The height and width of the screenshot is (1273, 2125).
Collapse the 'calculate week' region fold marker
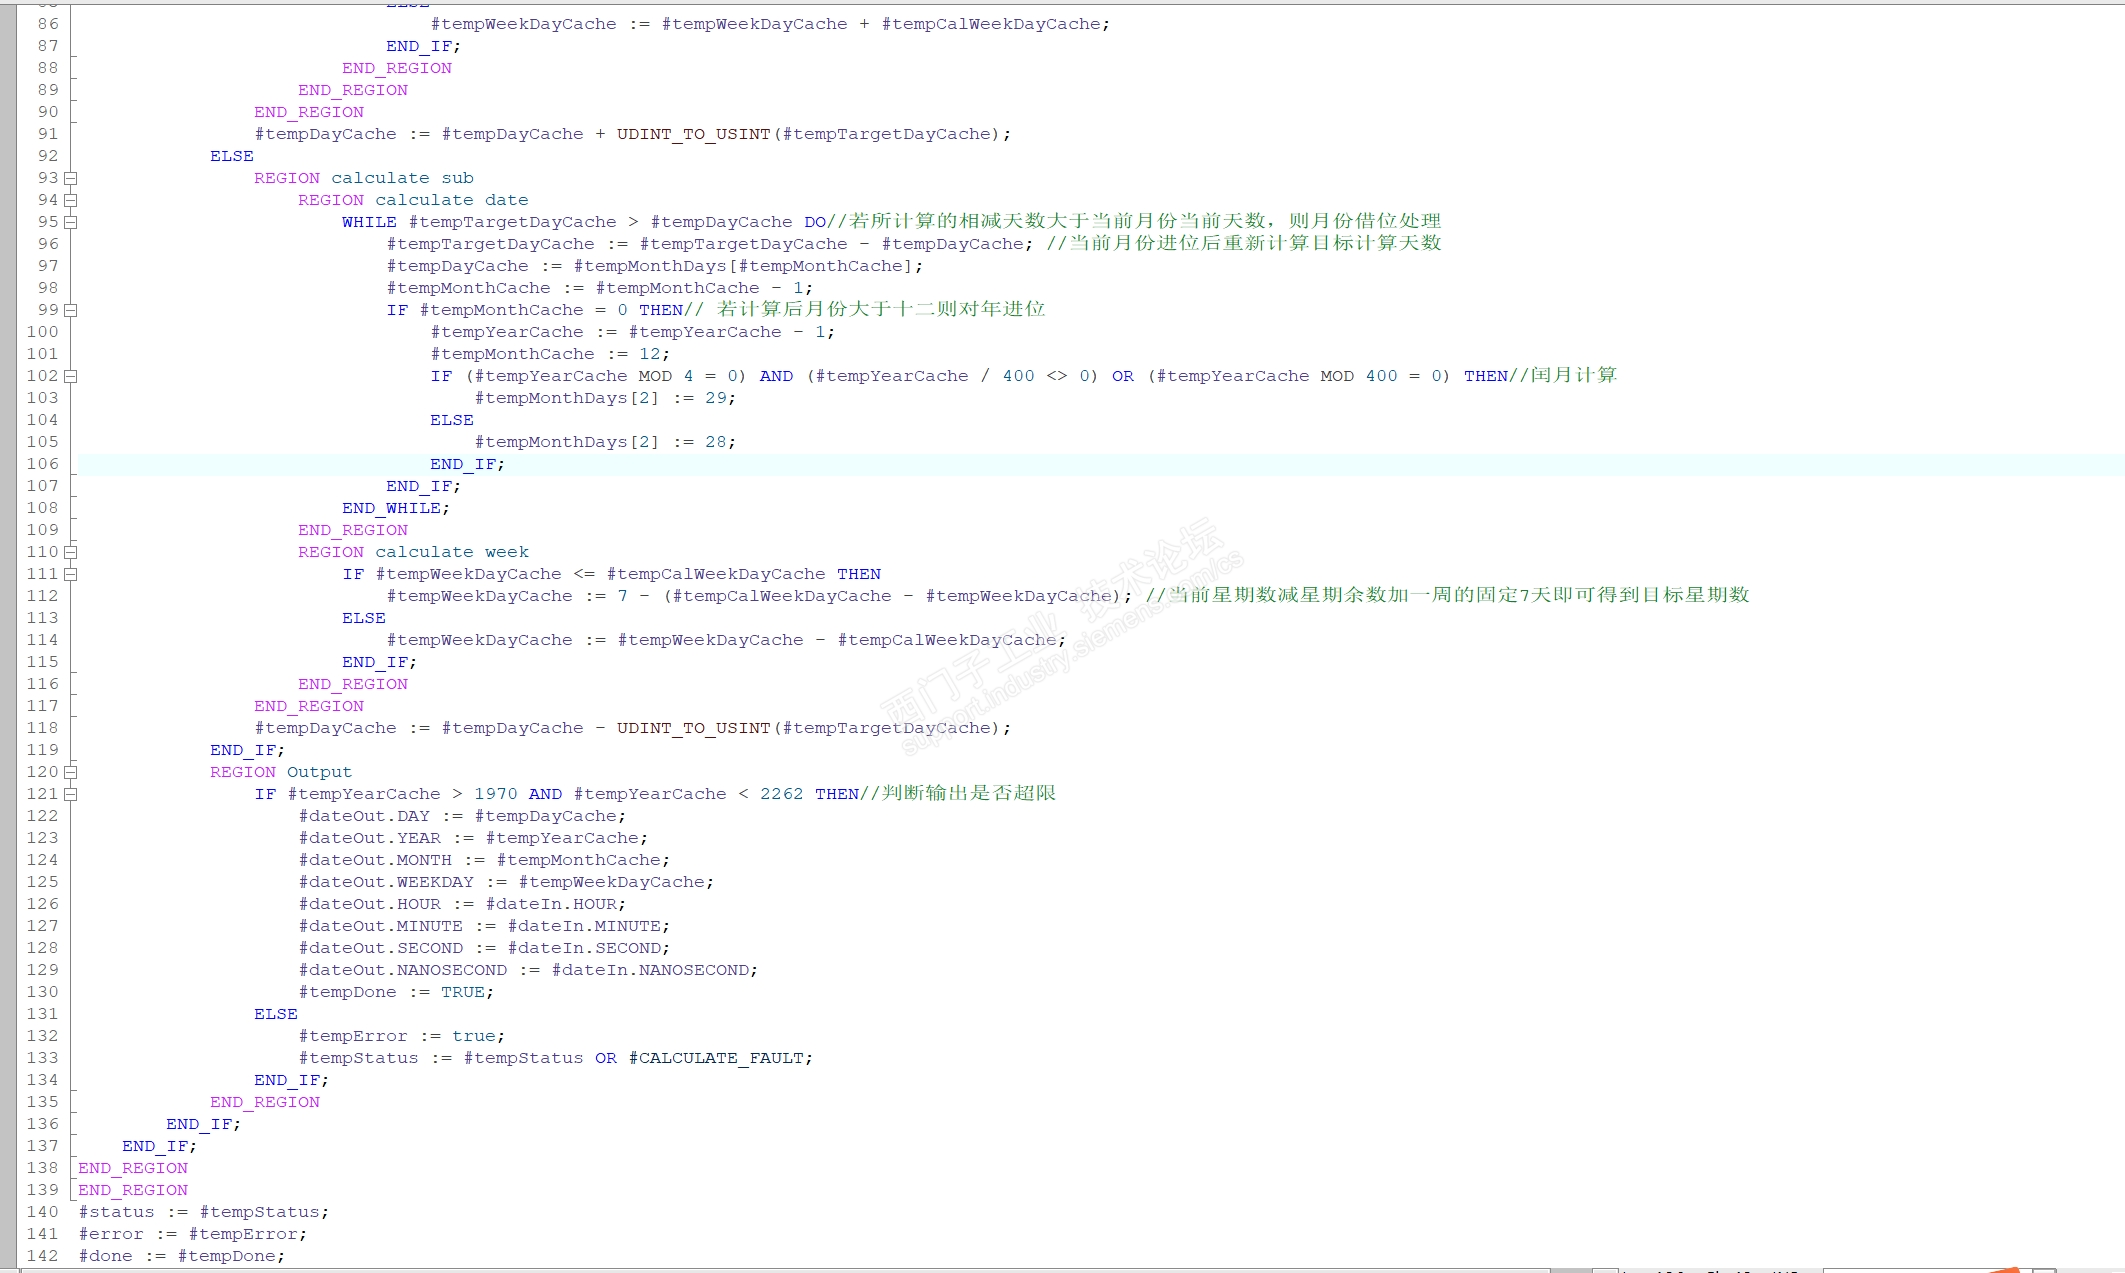(x=71, y=552)
